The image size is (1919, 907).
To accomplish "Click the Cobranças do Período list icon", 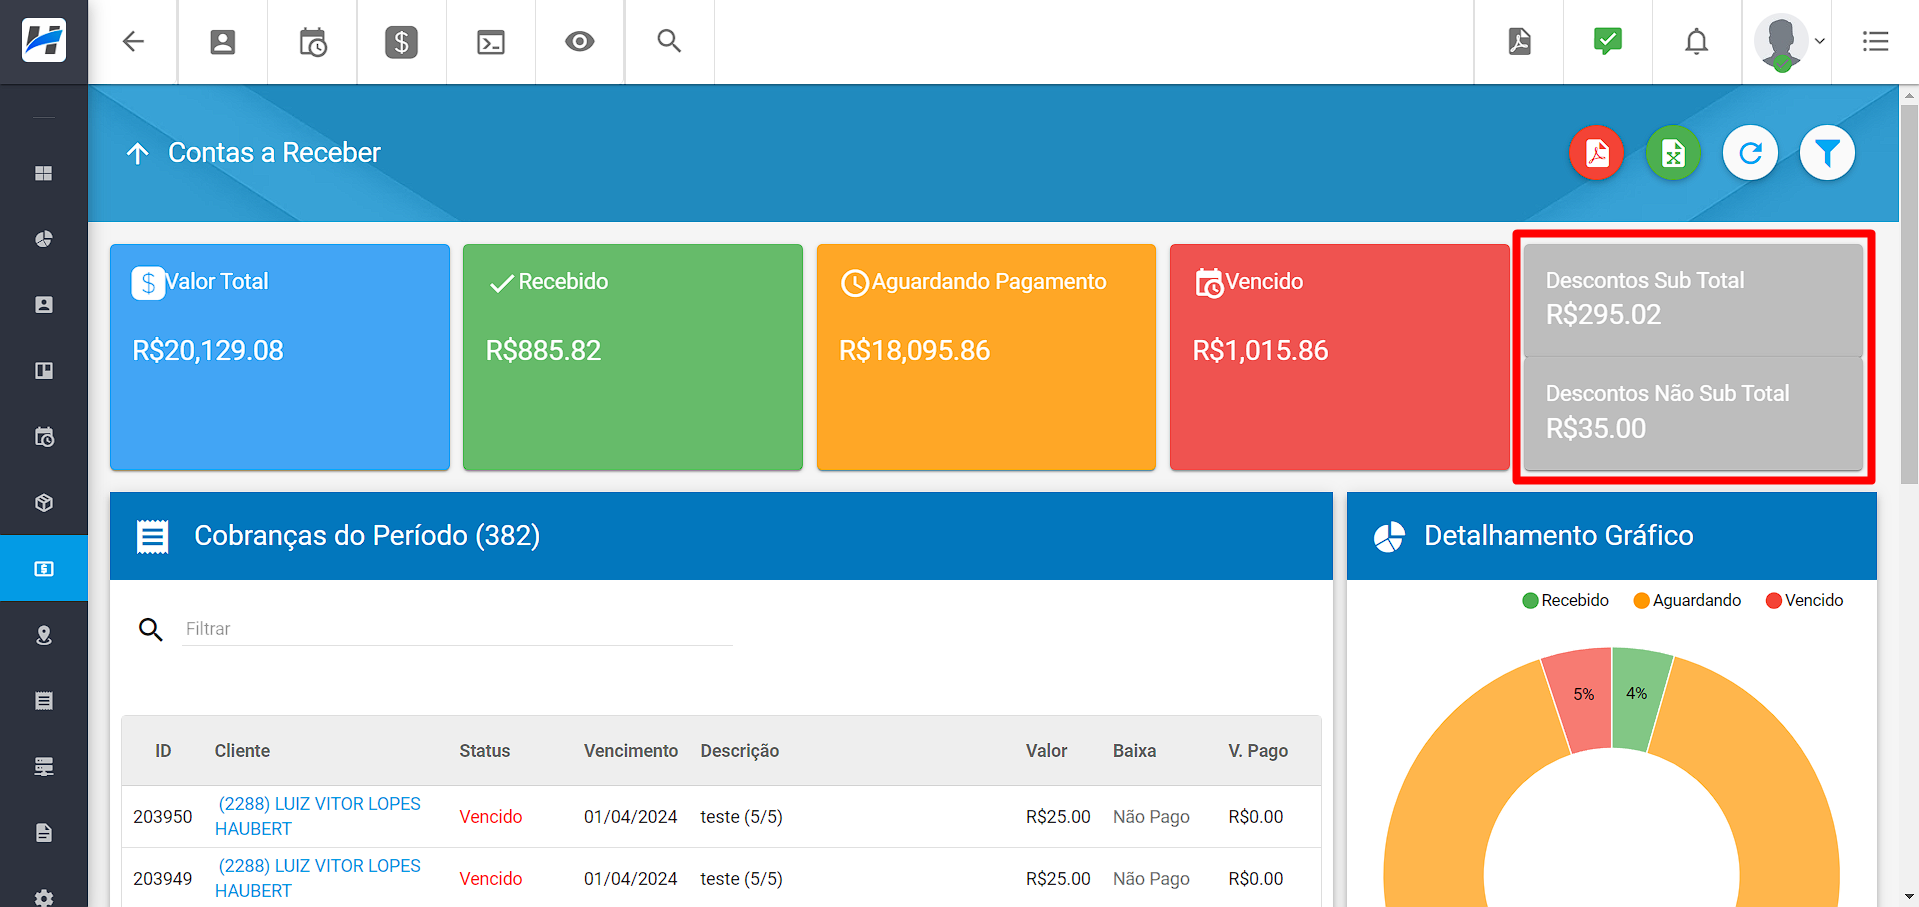I will point(152,537).
